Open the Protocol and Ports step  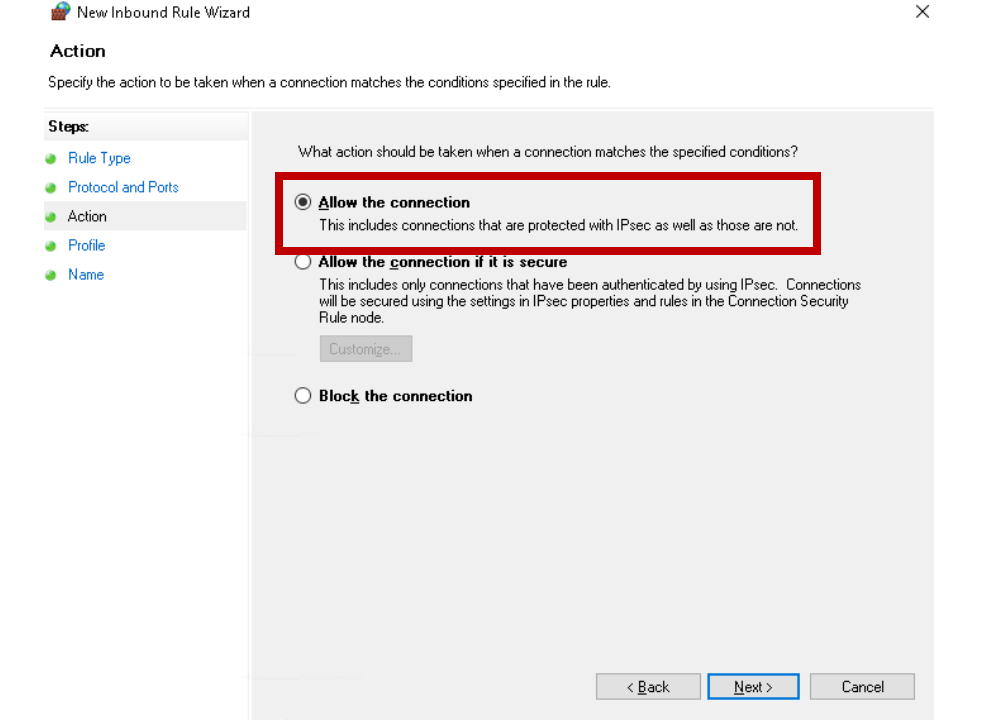tap(123, 187)
